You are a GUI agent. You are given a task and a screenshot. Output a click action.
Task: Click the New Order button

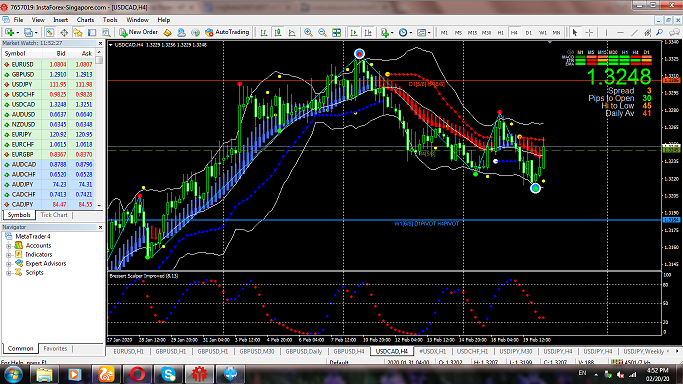click(138, 32)
